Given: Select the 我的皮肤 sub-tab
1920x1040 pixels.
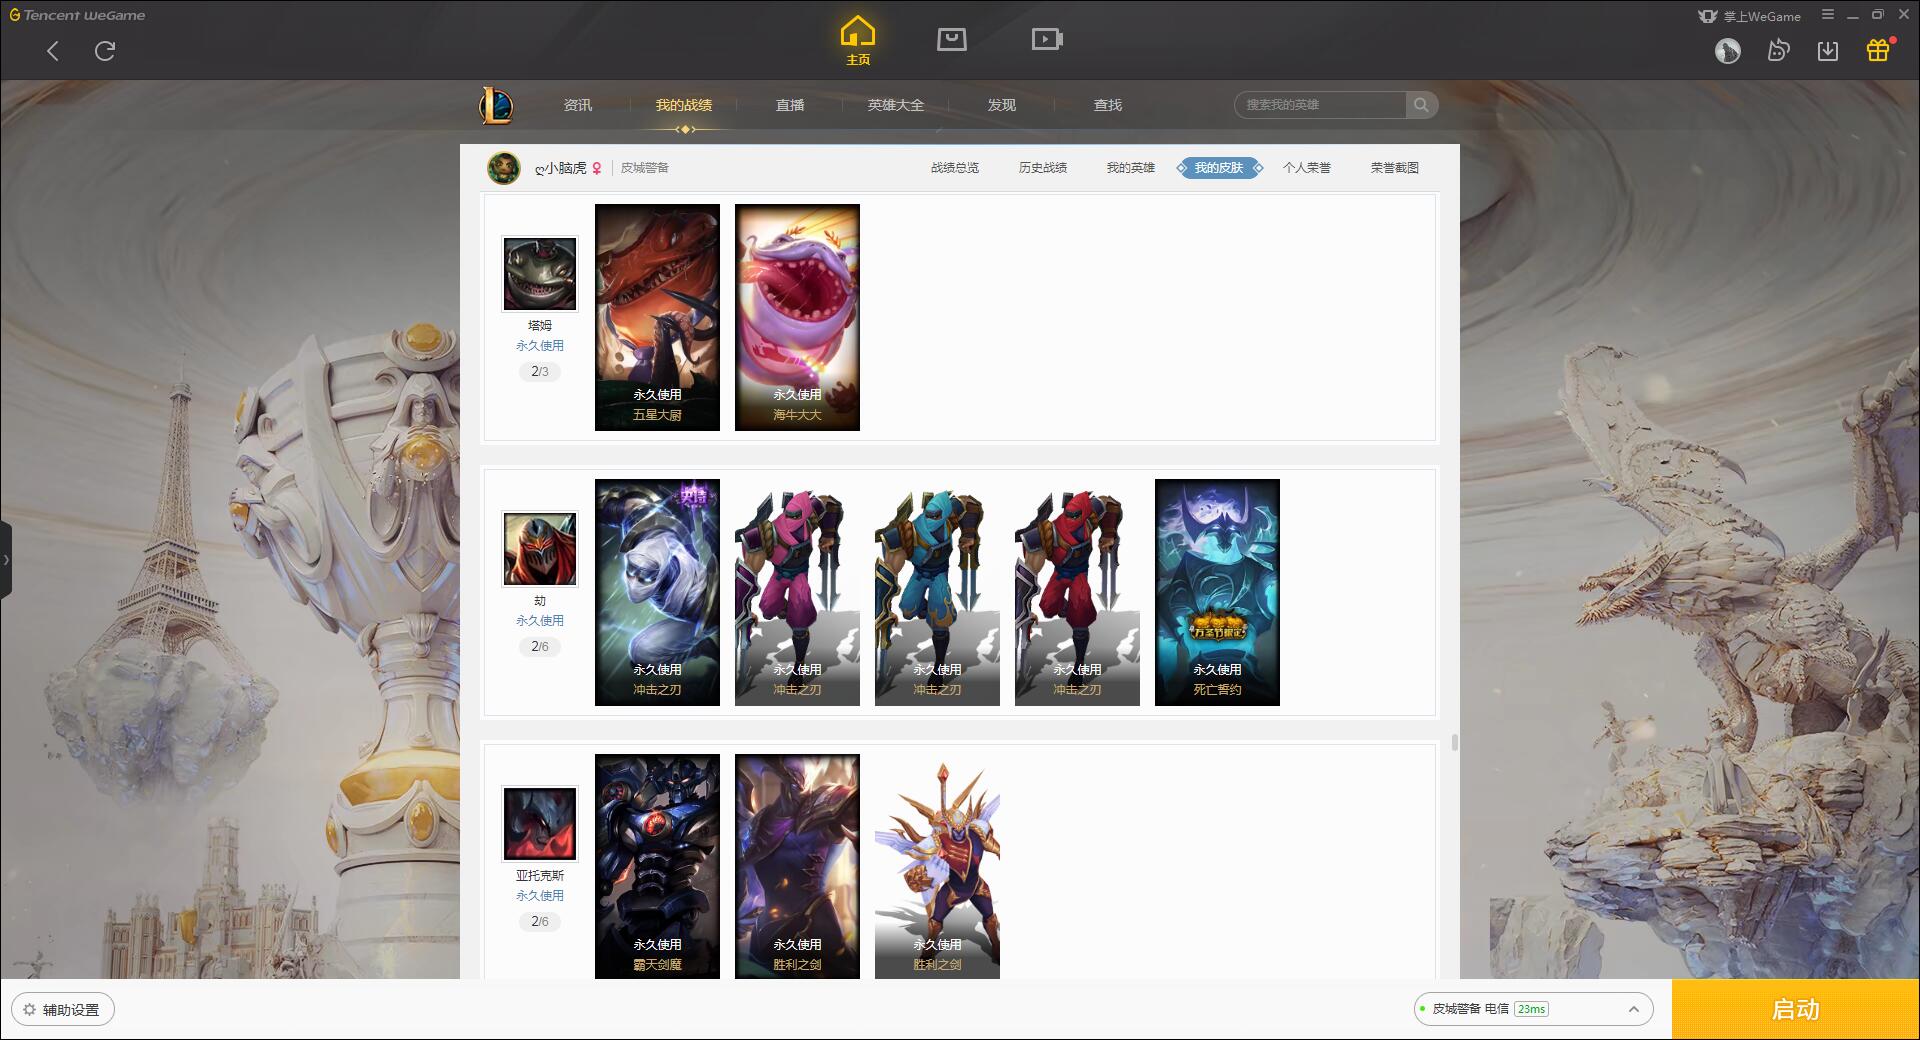Looking at the screenshot, I should [1219, 168].
